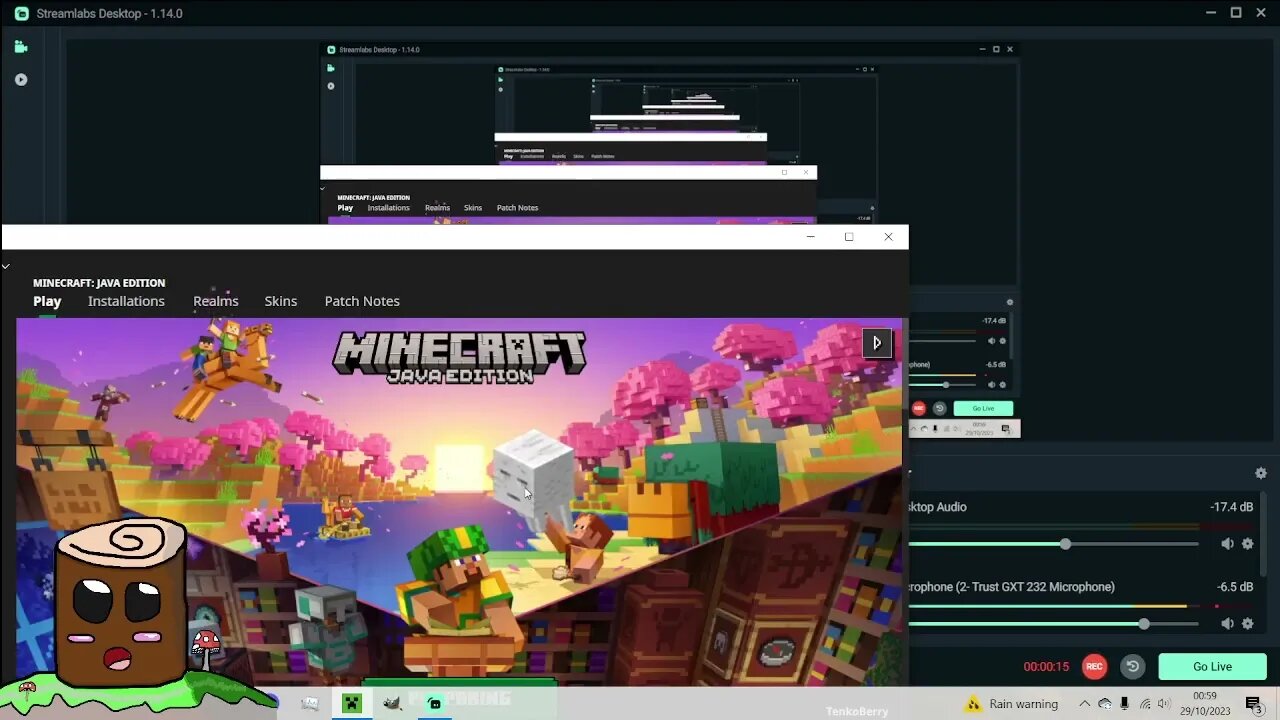Open the mixer settings gear icon
Screen dimensions: 1280x720
click(1261, 473)
